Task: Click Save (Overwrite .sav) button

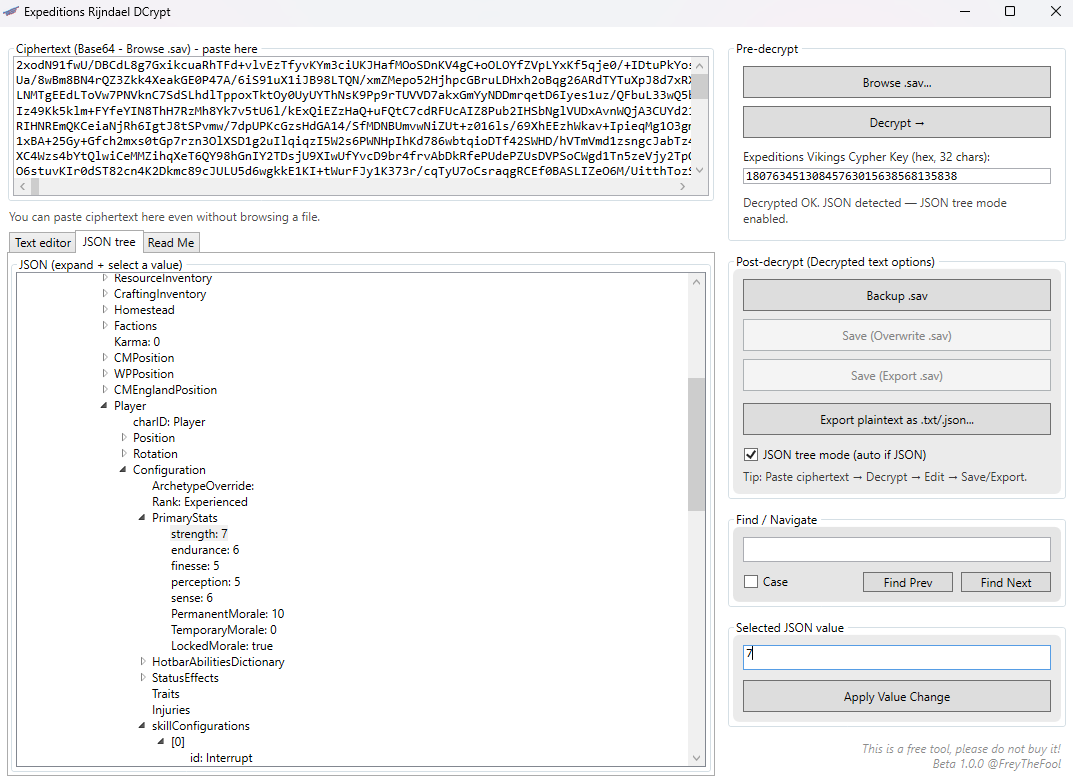Action: coord(896,335)
